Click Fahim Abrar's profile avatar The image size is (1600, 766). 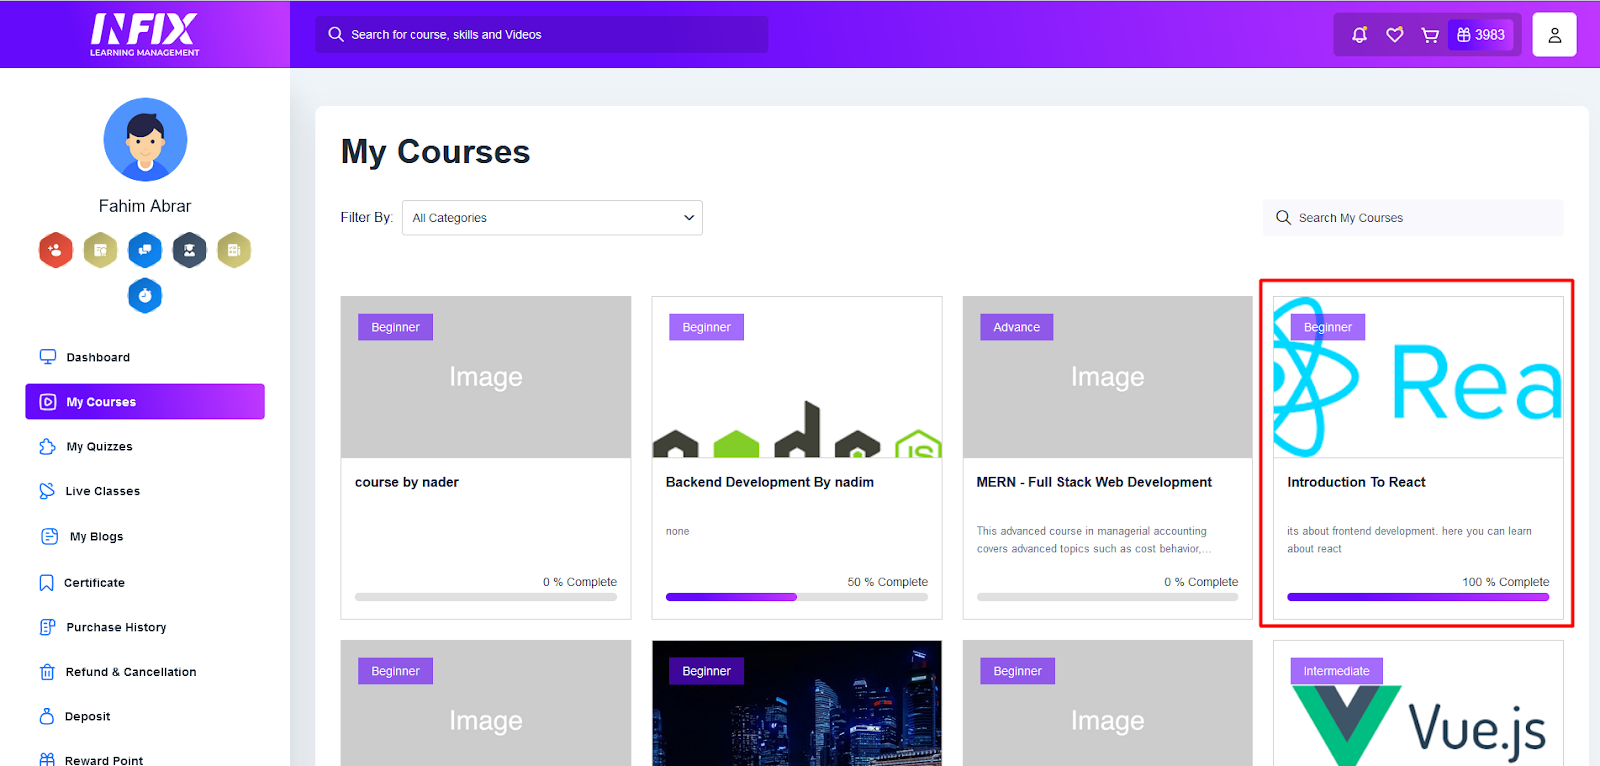click(x=145, y=139)
